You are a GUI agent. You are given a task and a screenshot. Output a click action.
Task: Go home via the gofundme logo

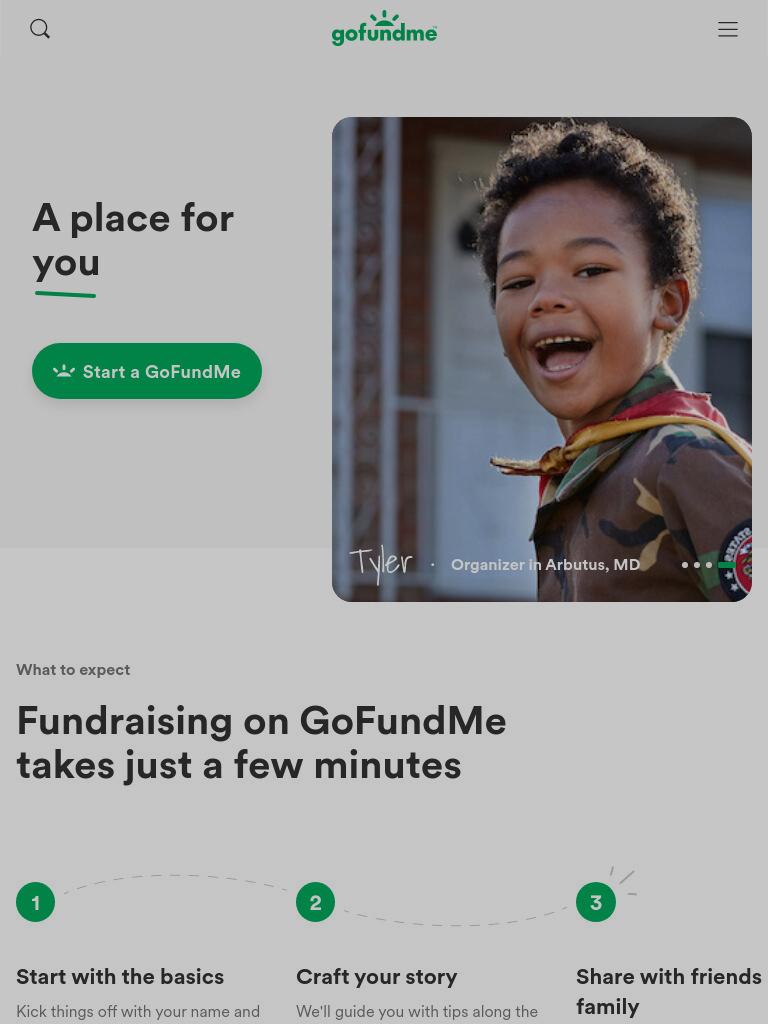pyautogui.click(x=384, y=28)
